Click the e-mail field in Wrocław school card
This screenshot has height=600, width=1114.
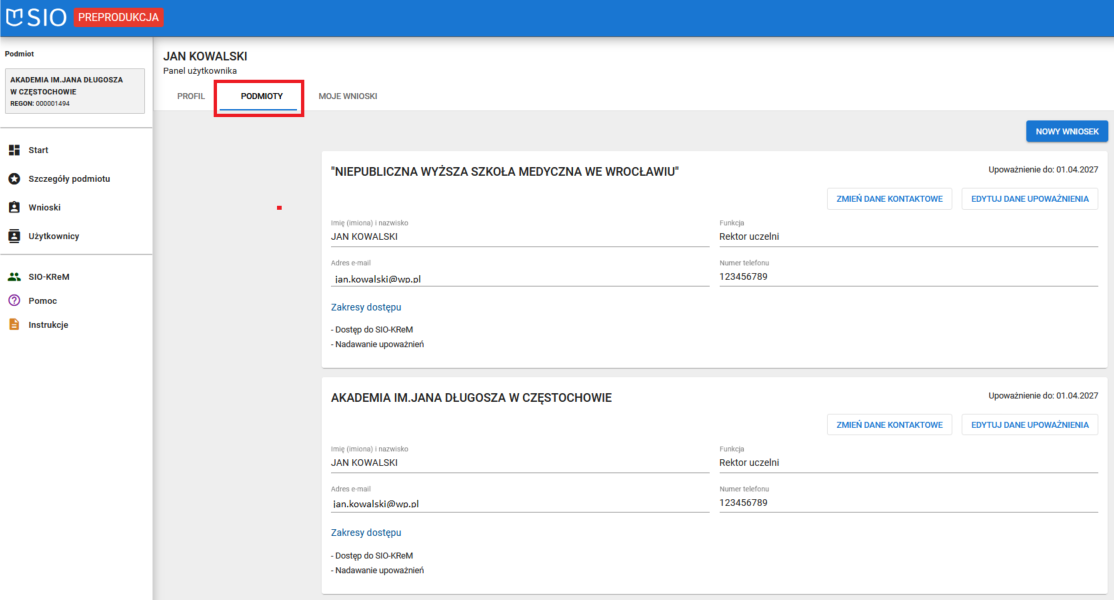[x=519, y=279]
